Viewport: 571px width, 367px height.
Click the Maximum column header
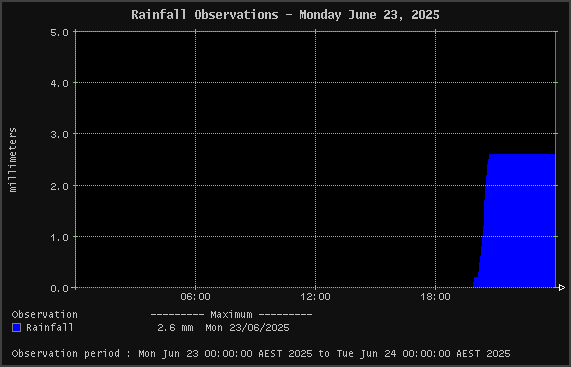(231, 314)
